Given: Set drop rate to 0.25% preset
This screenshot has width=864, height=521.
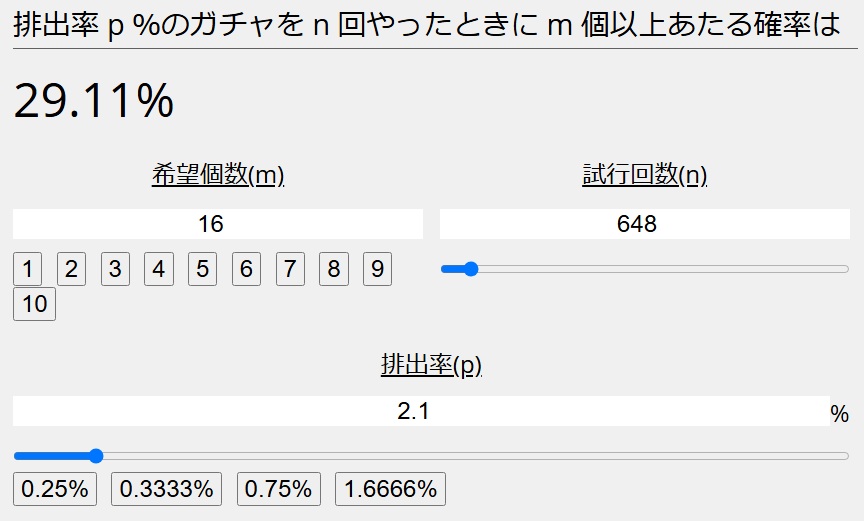Looking at the screenshot, I should pyautogui.click(x=55, y=489).
